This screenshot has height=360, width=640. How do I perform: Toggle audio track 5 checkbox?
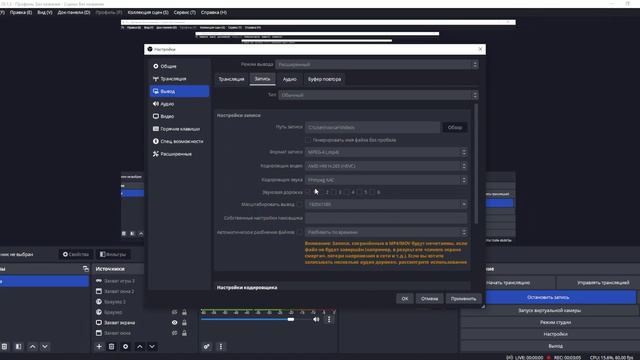(360, 192)
